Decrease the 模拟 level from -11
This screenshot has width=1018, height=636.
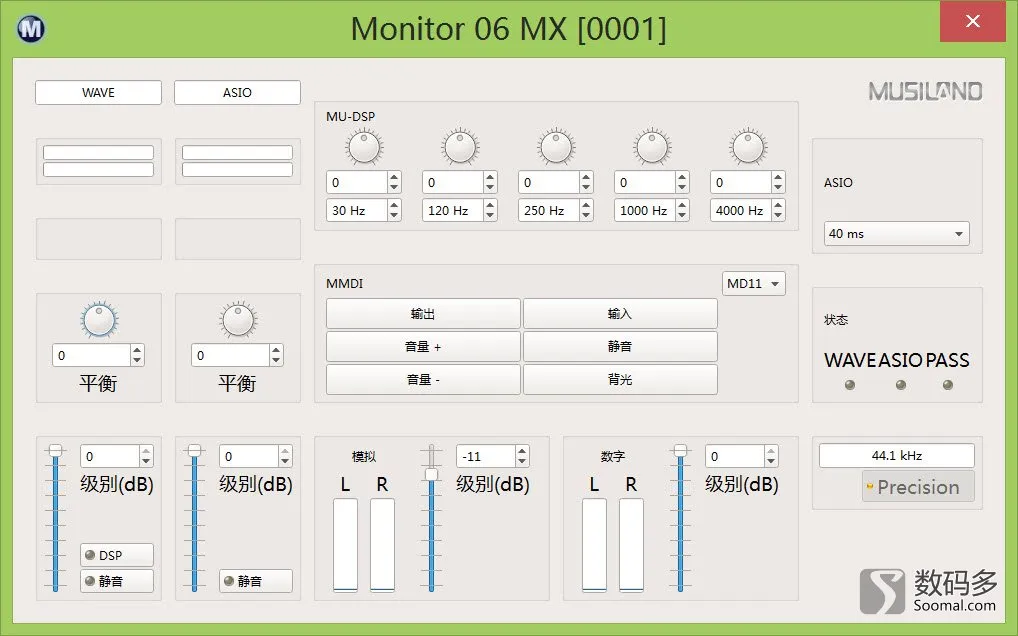(522, 461)
